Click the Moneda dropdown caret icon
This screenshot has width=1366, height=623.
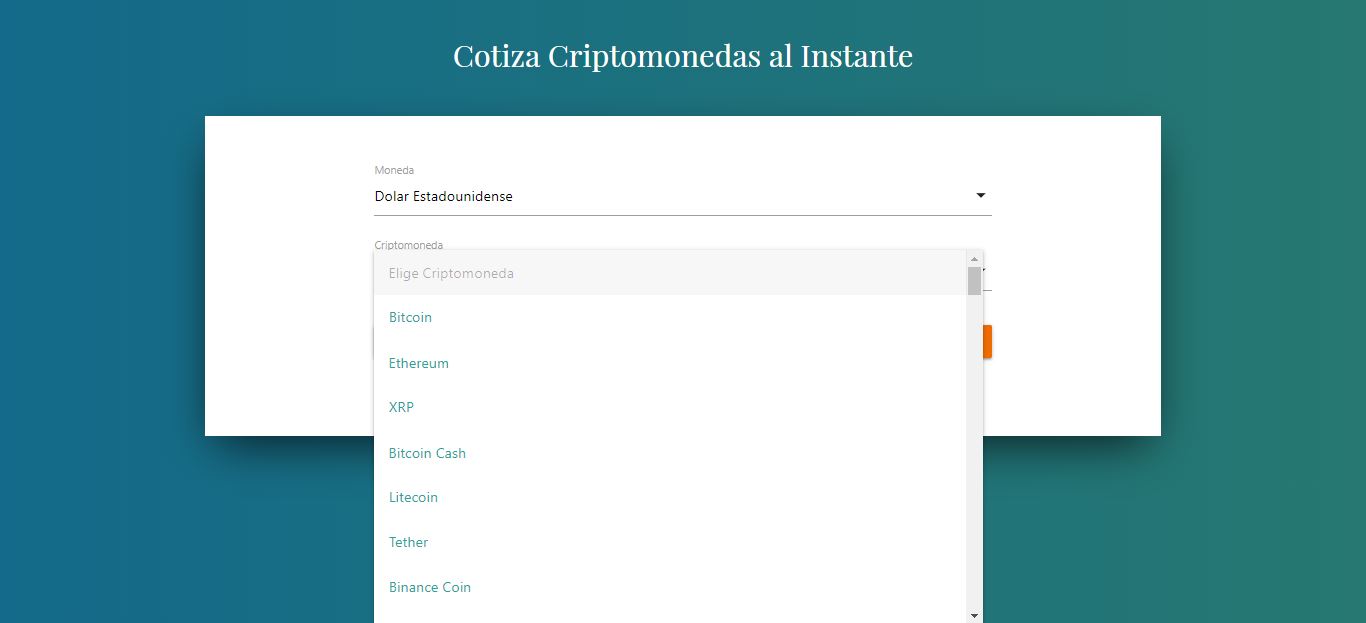[981, 195]
